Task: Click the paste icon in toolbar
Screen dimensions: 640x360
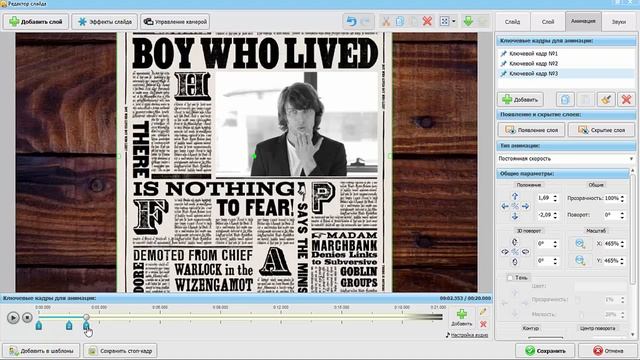Action: [413, 21]
